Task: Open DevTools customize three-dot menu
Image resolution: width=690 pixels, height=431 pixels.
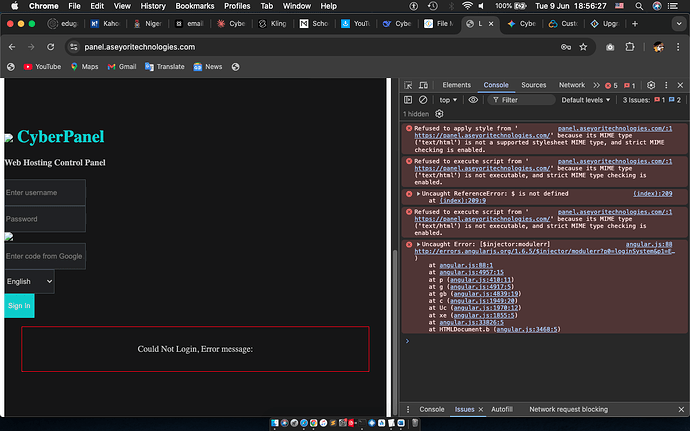Action: click(666, 85)
